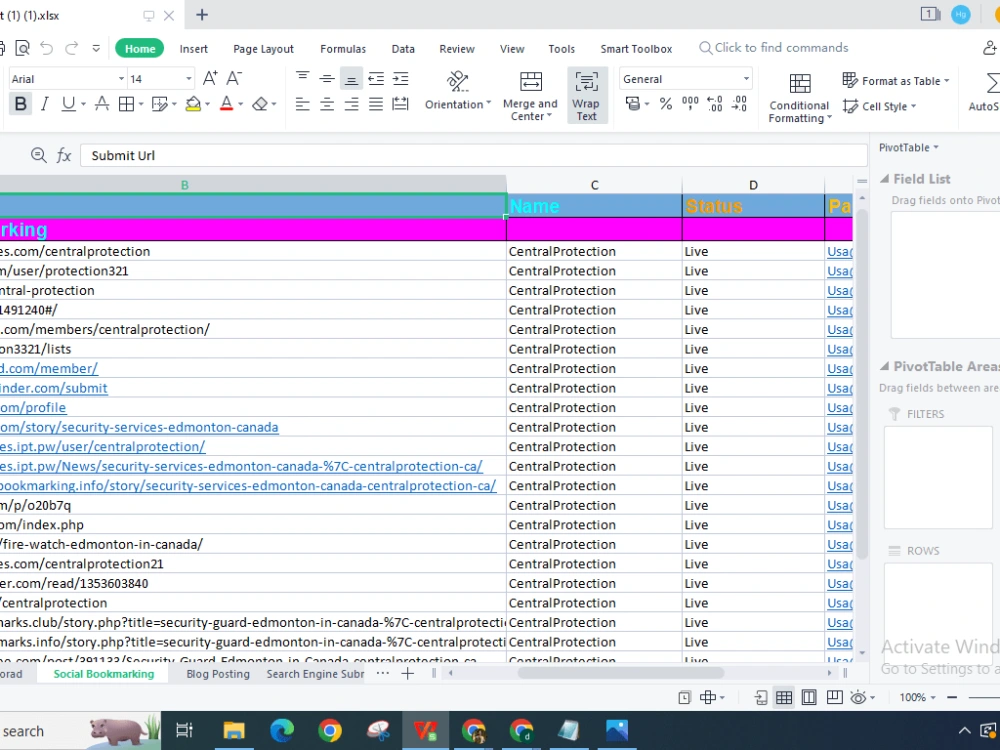Screen dimensions: 1000x750
Task: Increase decimal places
Action: click(x=715, y=104)
